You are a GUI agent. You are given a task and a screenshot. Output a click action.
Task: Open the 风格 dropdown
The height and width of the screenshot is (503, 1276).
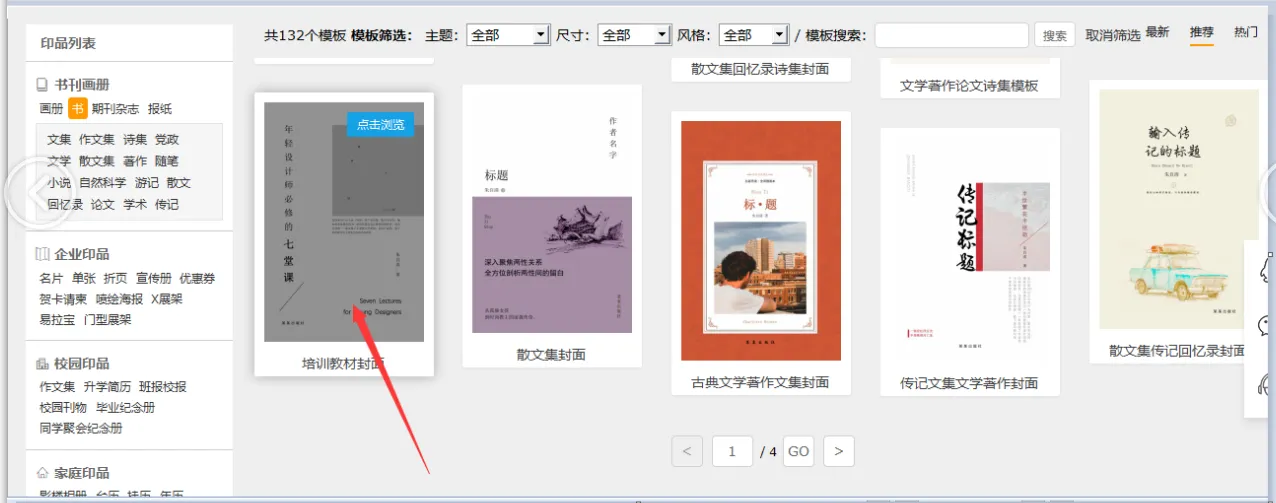click(753, 35)
